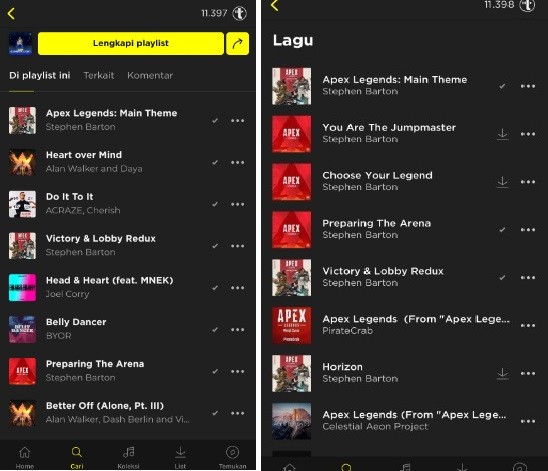Image resolution: width=548 pixels, height=471 pixels.
Task: Tap the Lagu section heading
Action: (x=293, y=41)
